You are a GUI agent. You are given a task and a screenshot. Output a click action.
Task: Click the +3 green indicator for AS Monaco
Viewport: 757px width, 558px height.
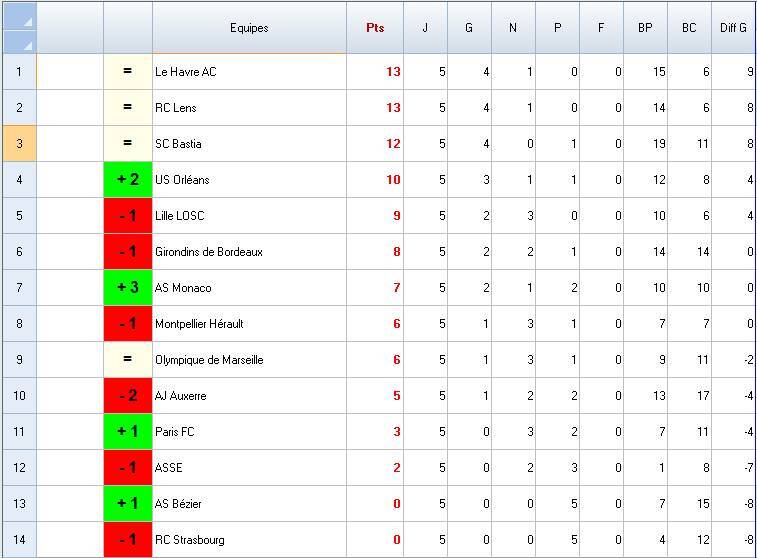coord(127,288)
